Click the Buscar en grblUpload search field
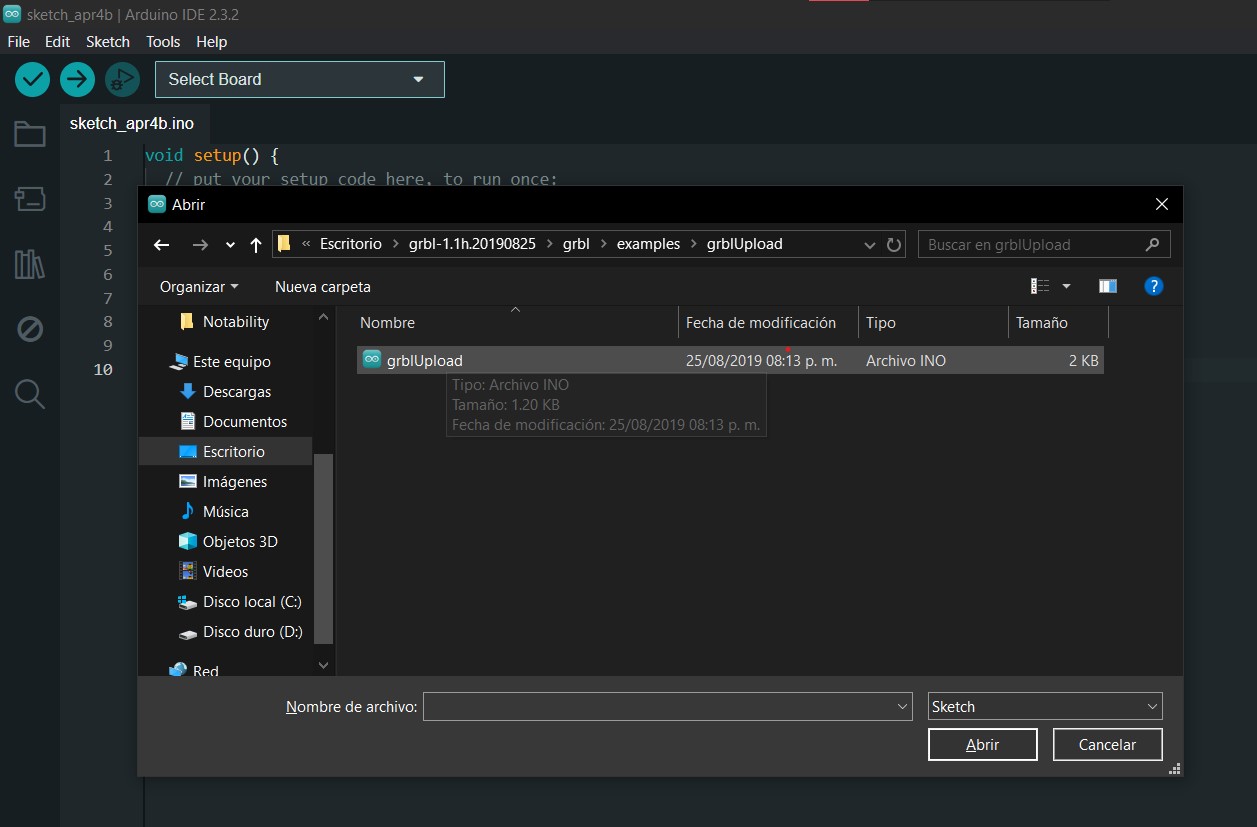The width and height of the screenshot is (1257, 827). pyautogui.click(x=1044, y=244)
